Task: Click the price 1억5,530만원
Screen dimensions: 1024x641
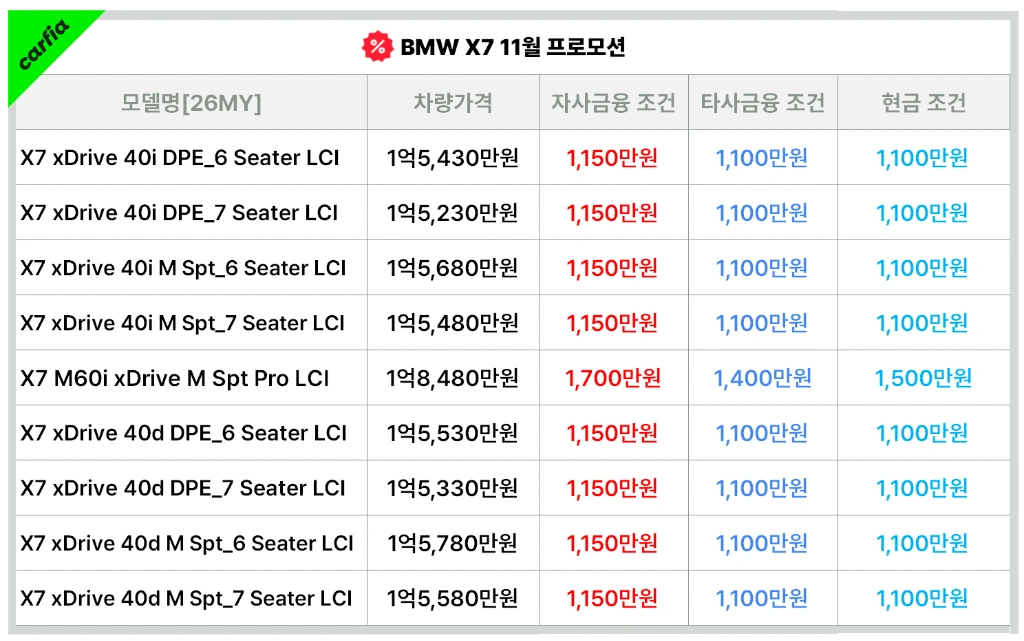Action: pyautogui.click(x=453, y=433)
